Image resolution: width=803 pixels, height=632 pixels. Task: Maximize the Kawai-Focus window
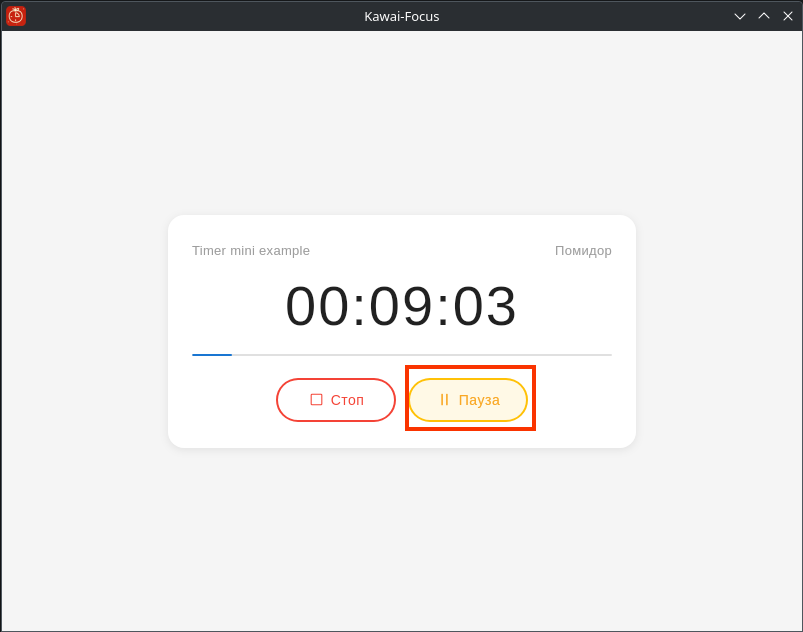pyautogui.click(x=764, y=16)
